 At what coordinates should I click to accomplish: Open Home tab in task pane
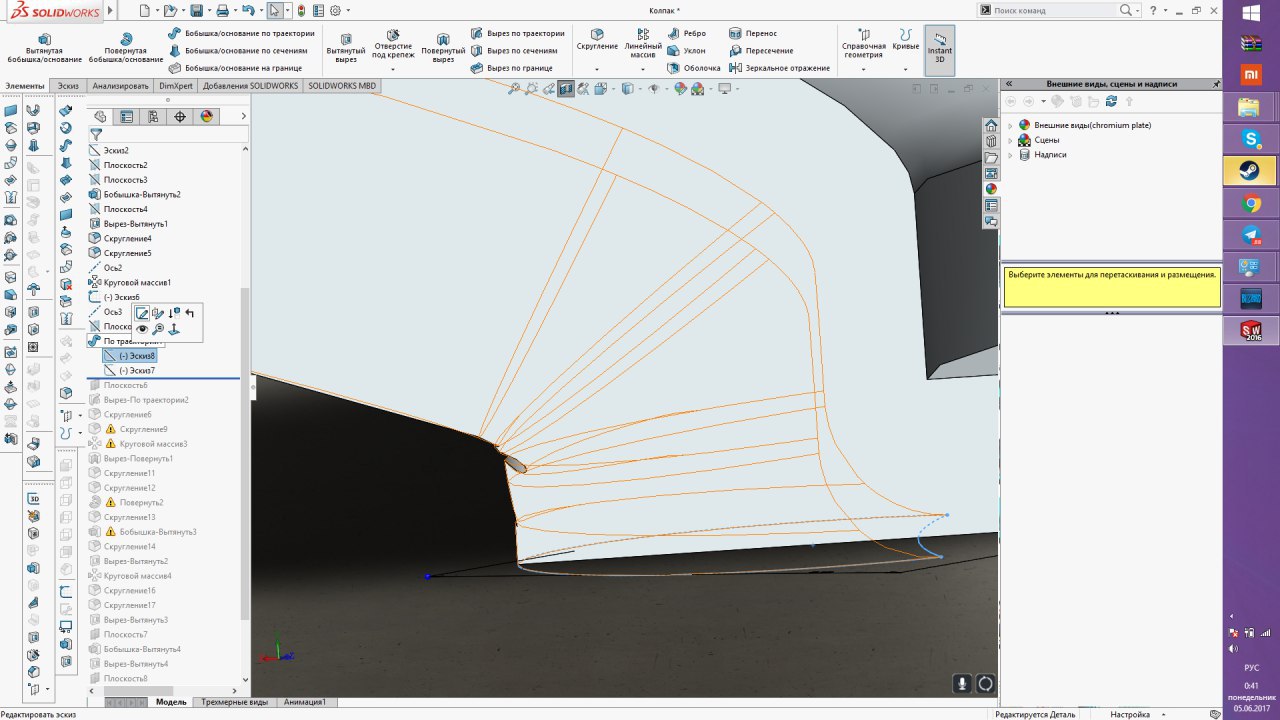[x=991, y=125]
